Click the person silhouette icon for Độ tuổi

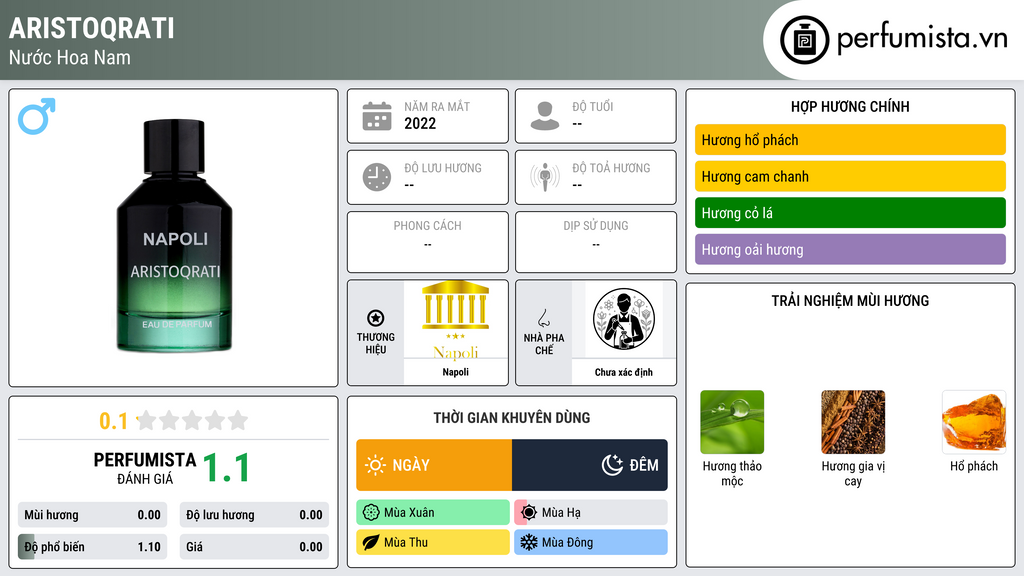(x=545, y=116)
